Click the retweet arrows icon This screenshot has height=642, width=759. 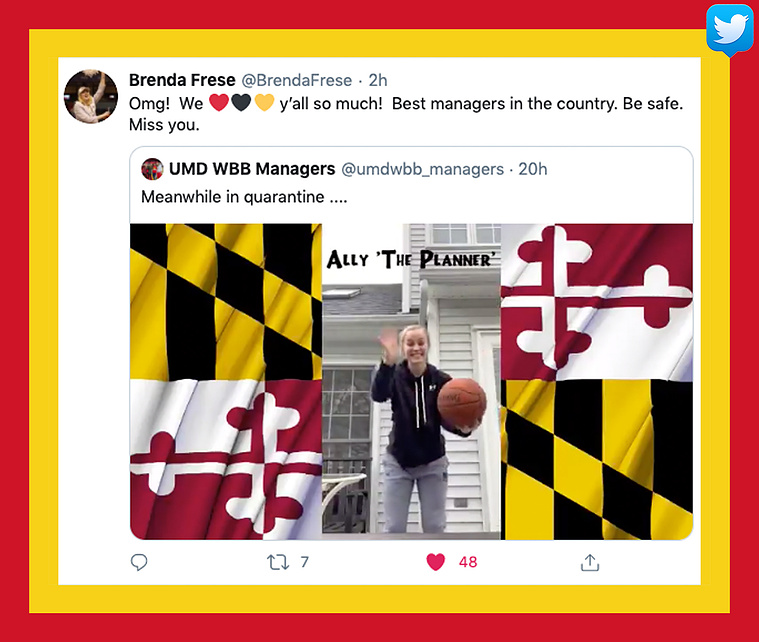coord(278,562)
